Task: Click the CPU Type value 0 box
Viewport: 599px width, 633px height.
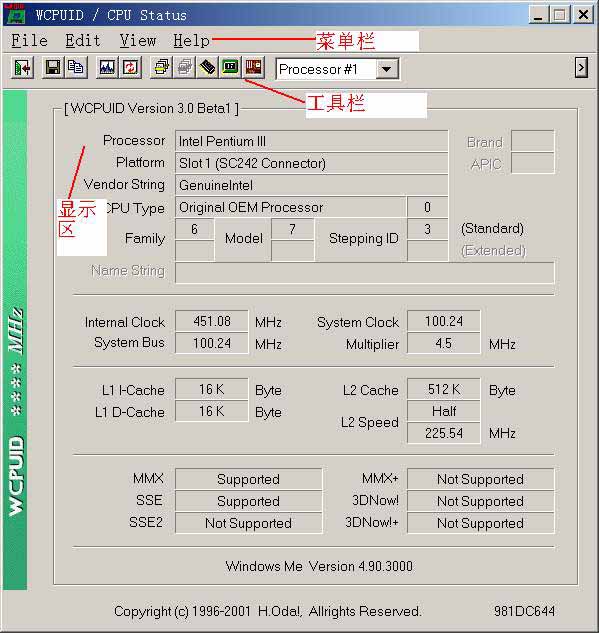Action: coord(427,208)
